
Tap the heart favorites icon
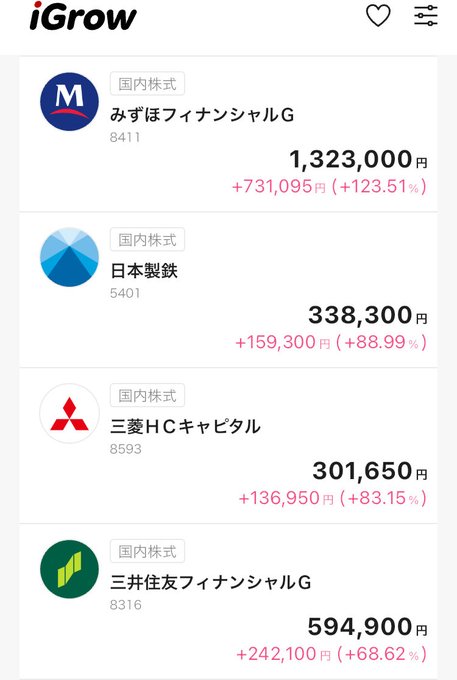click(x=378, y=16)
